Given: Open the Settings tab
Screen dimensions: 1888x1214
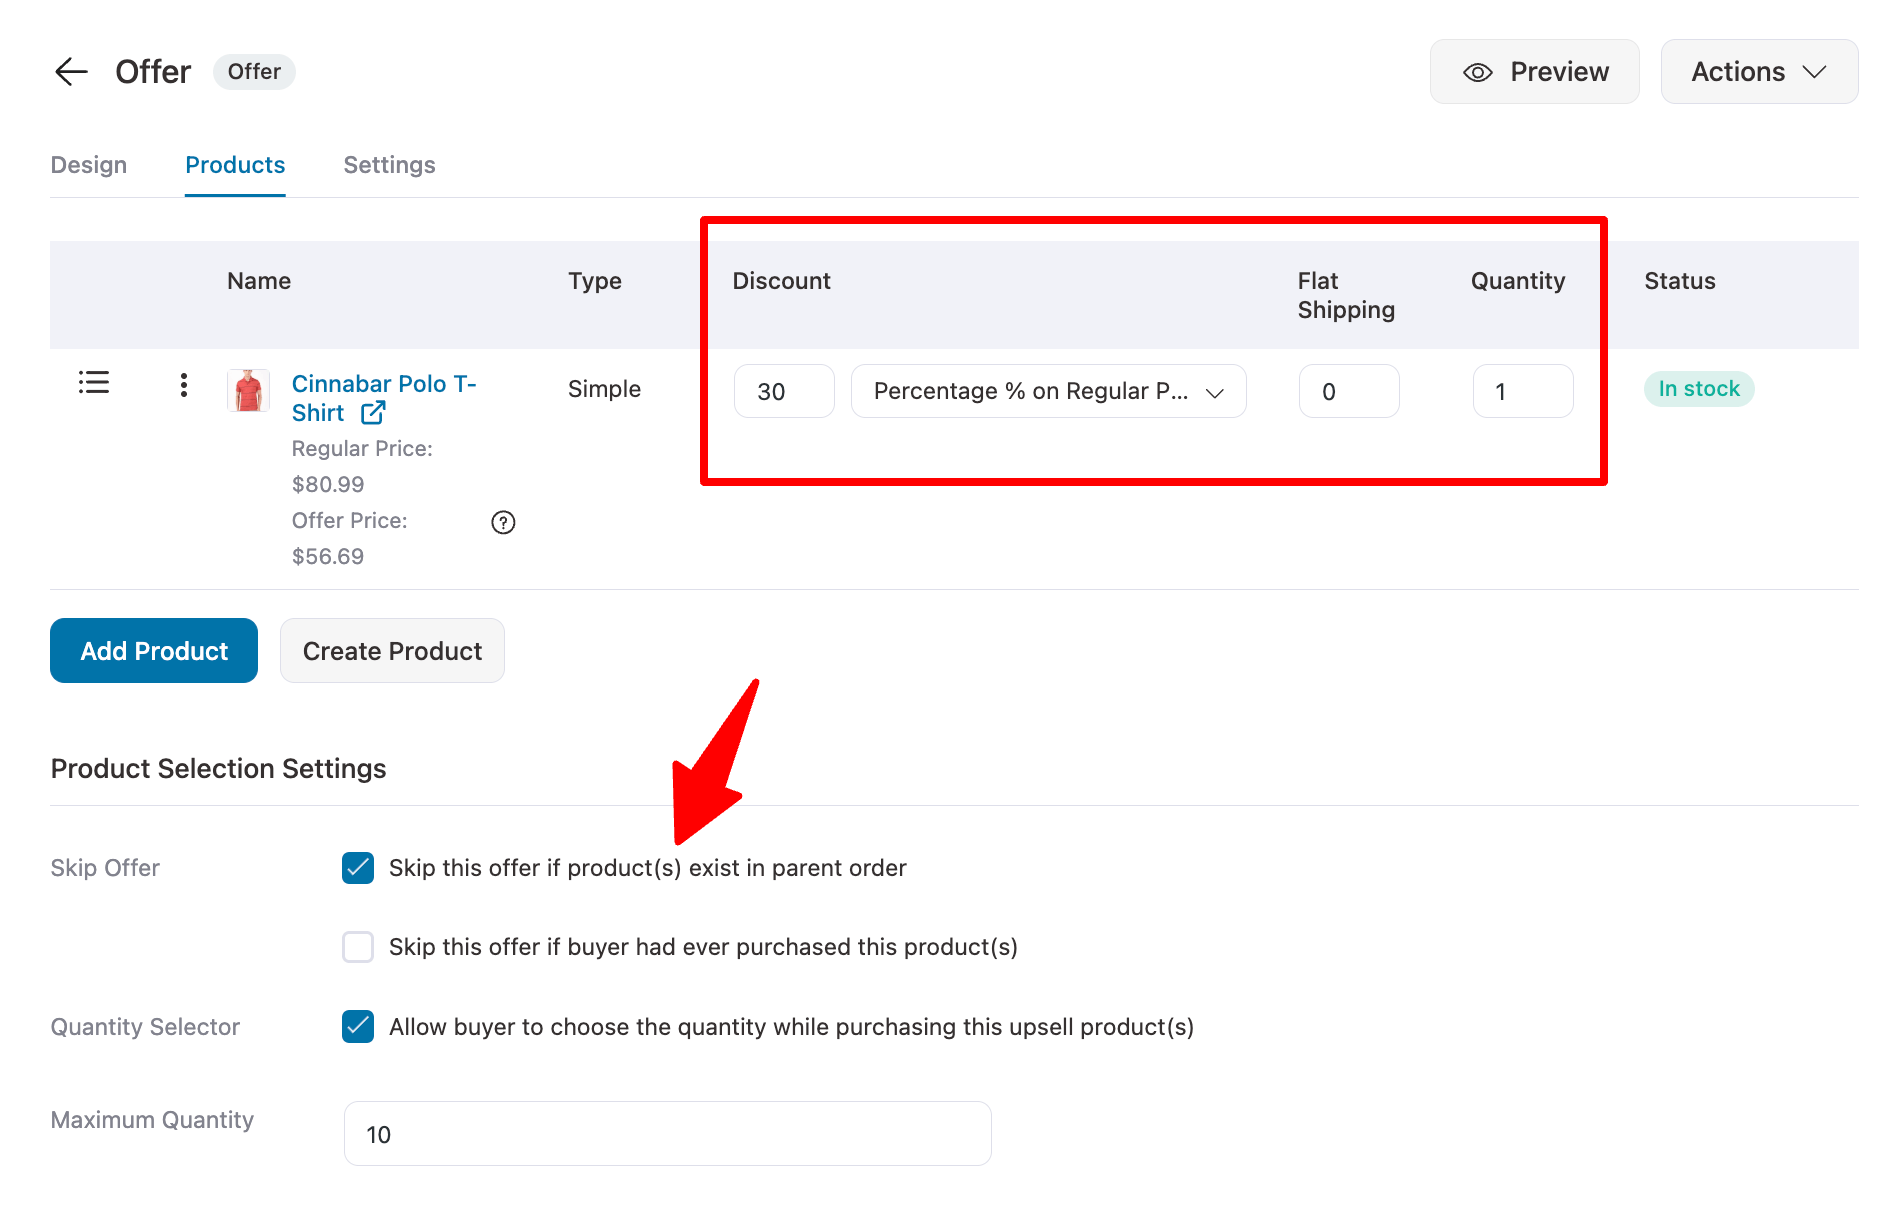Looking at the screenshot, I should click(389, 165).
